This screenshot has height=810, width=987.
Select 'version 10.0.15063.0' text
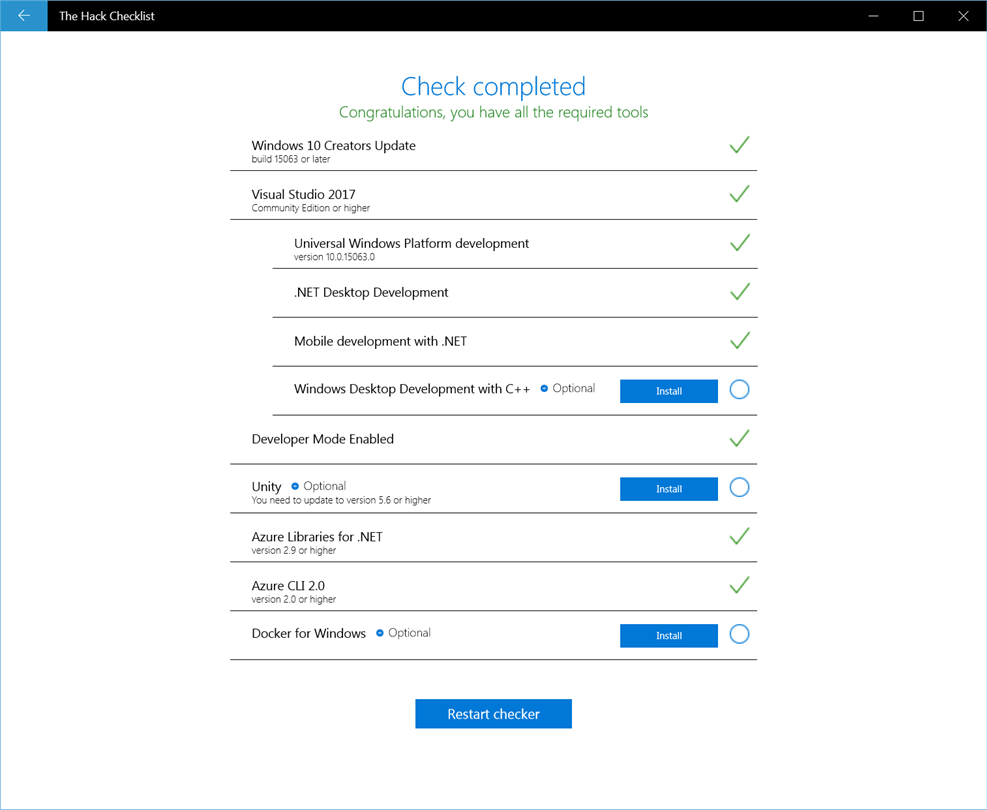(x=334, y=257)
